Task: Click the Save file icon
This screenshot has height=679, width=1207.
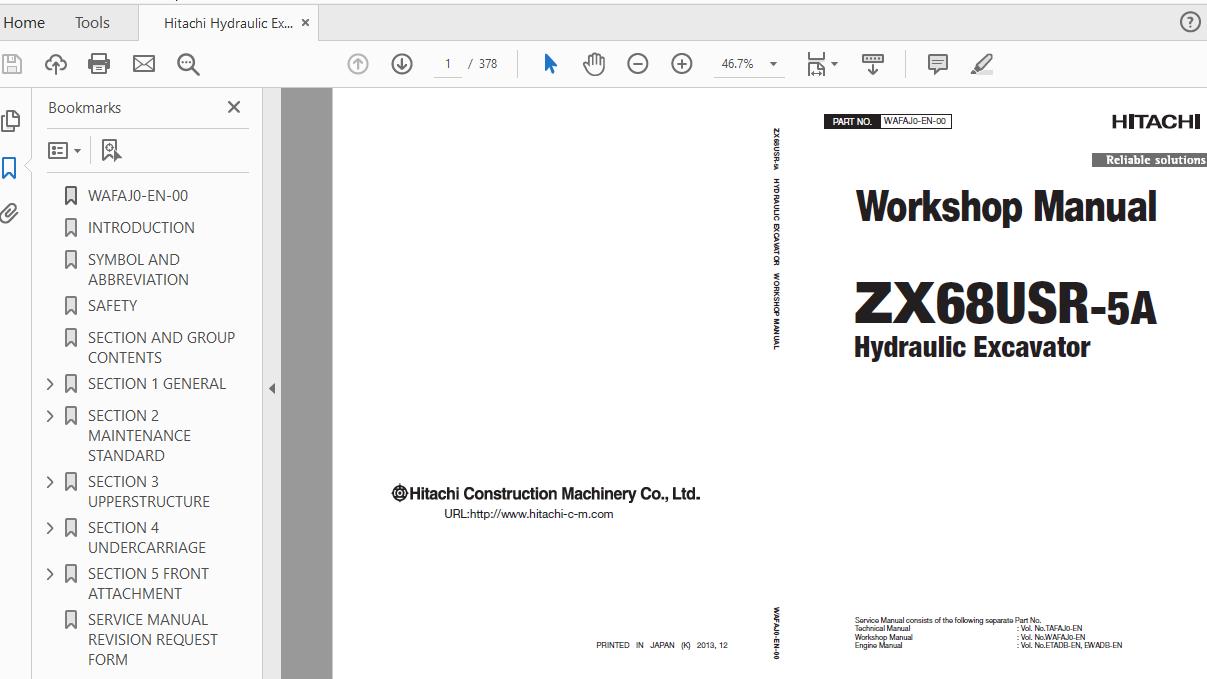Action: pyautogui.click(x=12, y=64)
